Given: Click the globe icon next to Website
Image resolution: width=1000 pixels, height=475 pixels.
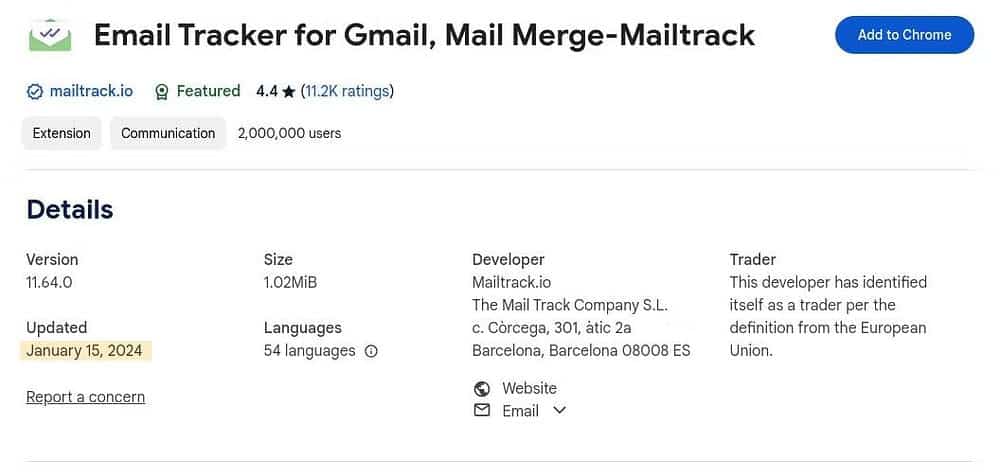Looking at the screenshot, I should click(482, 388).
